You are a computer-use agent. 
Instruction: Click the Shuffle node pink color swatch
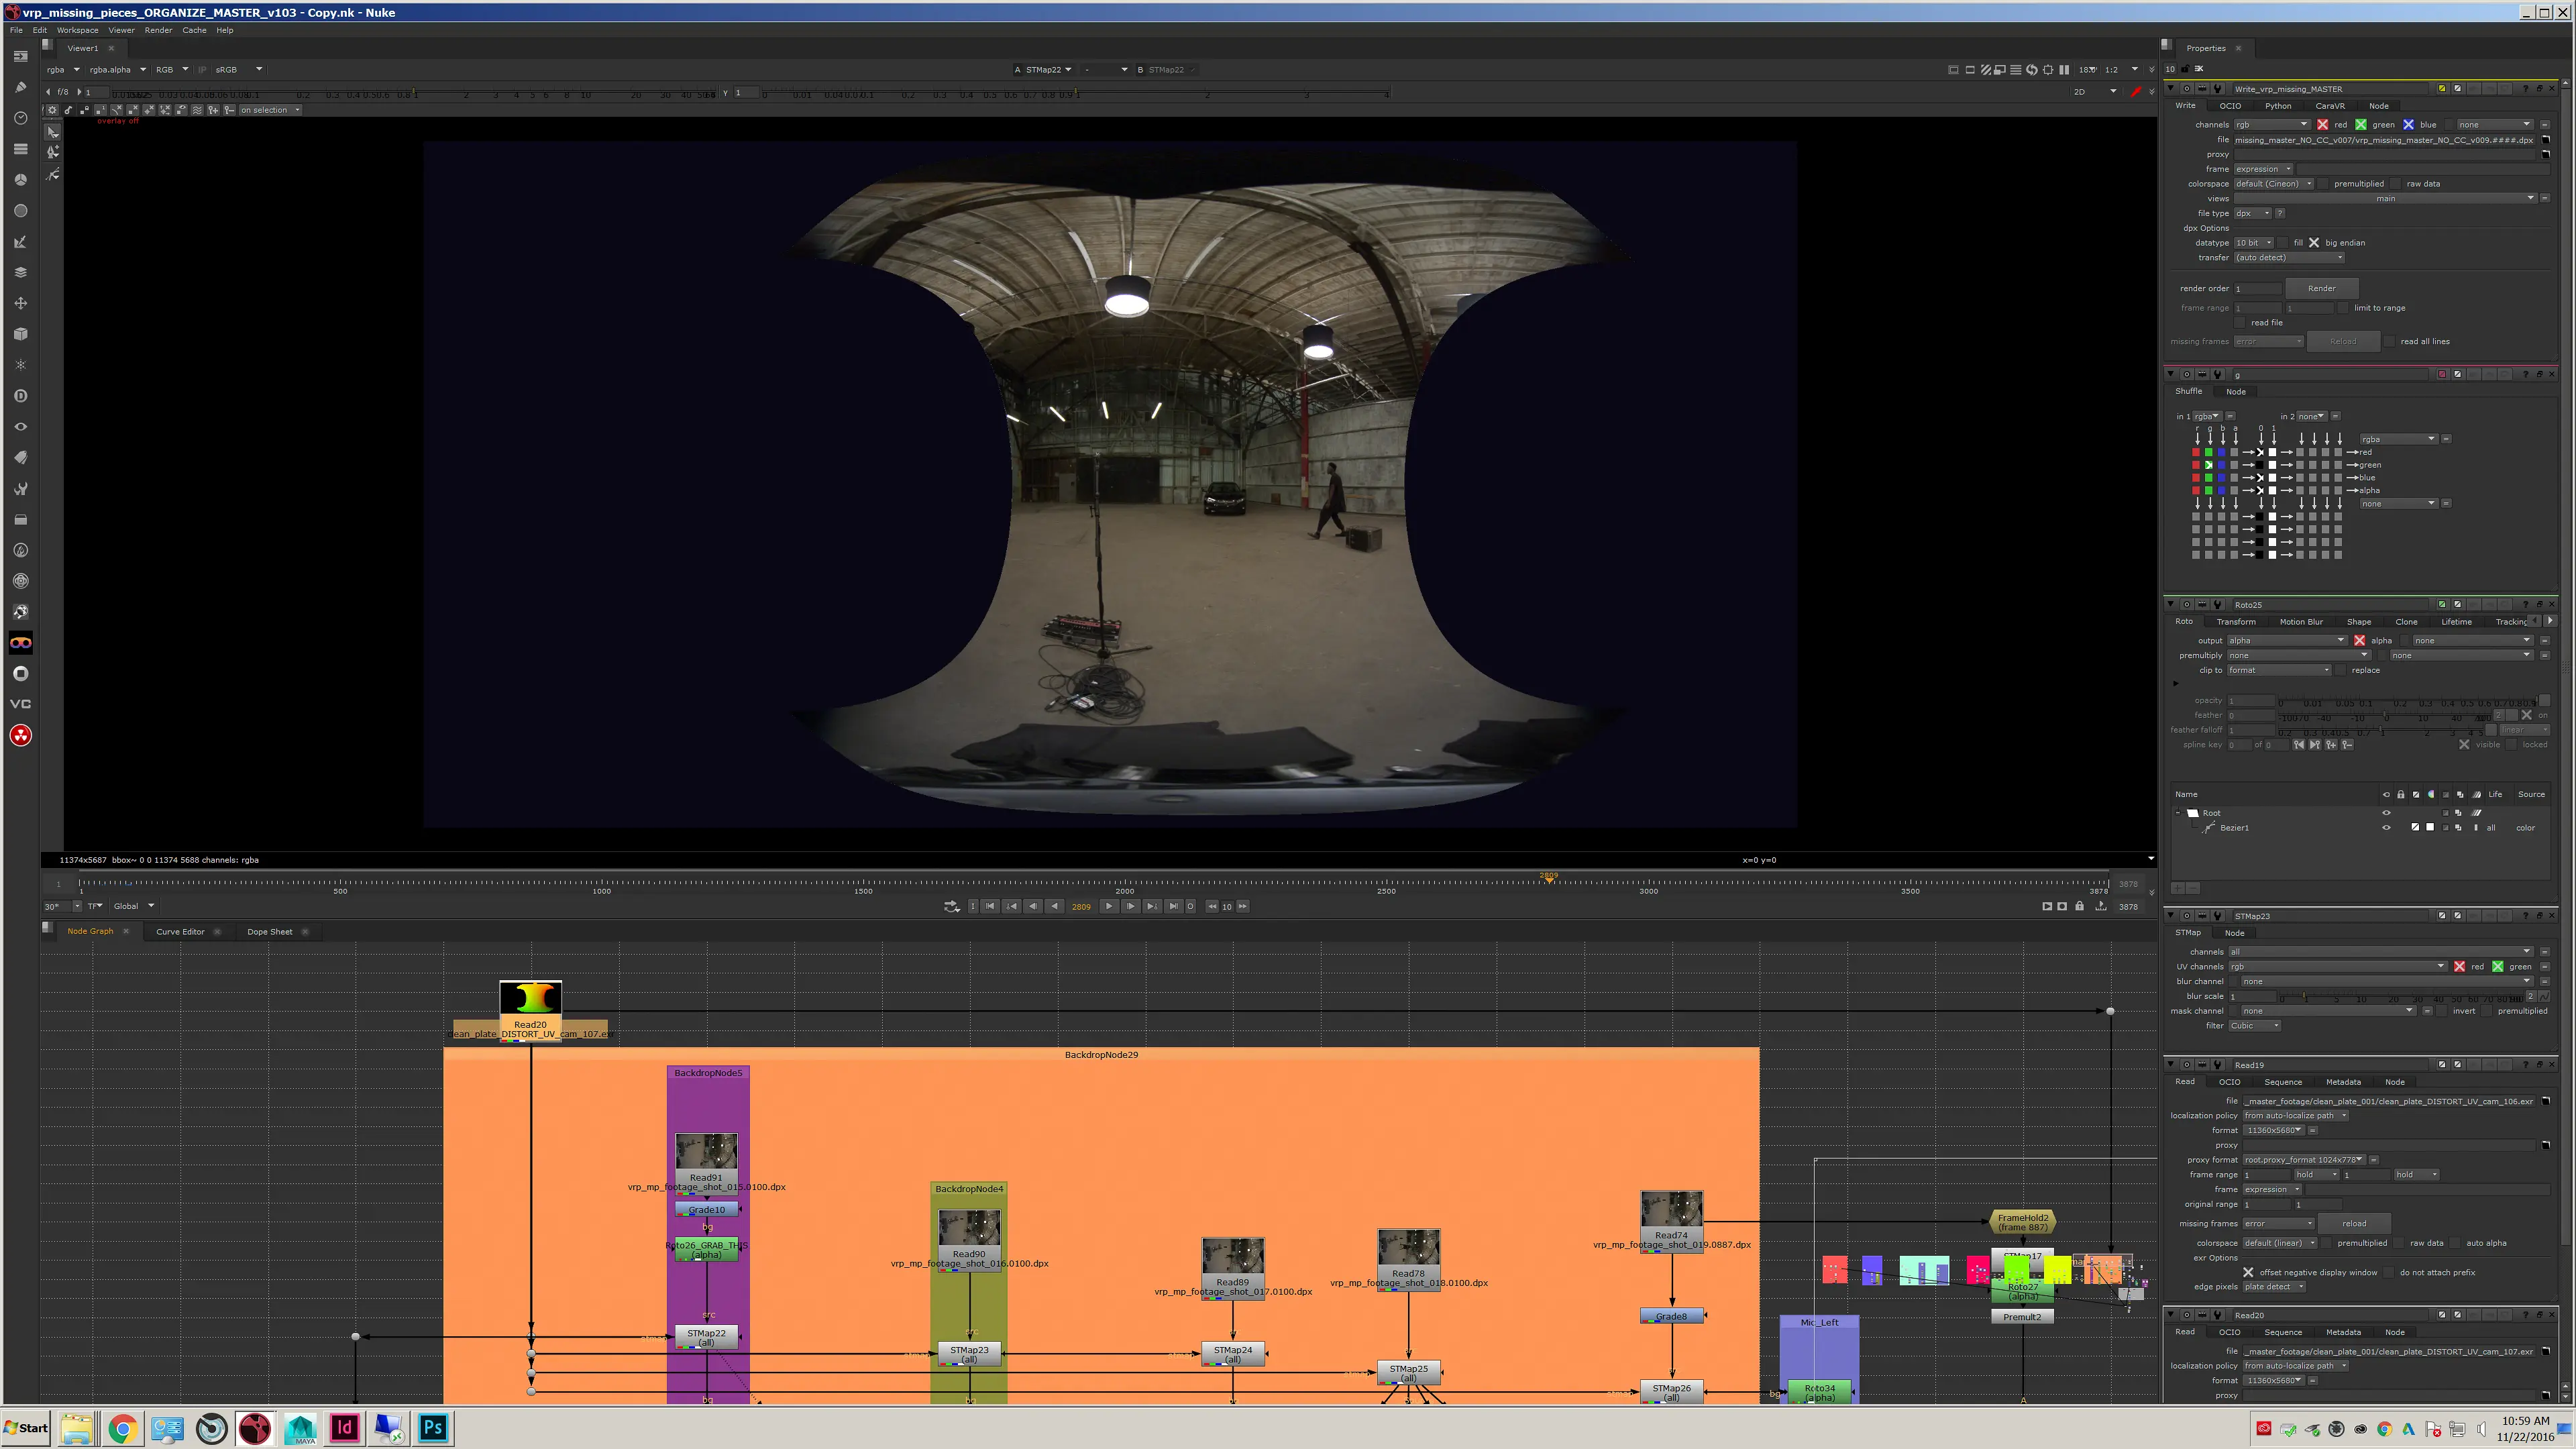pyautogui.click(x=2442, y=375)
